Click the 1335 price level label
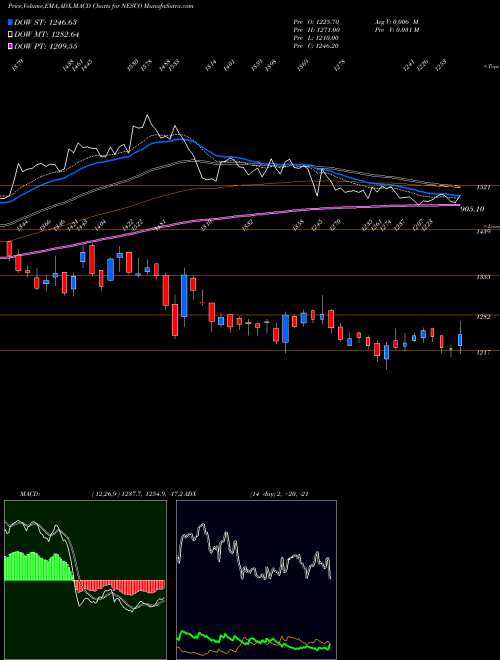The image size is (500, 660). pos(484,277)
